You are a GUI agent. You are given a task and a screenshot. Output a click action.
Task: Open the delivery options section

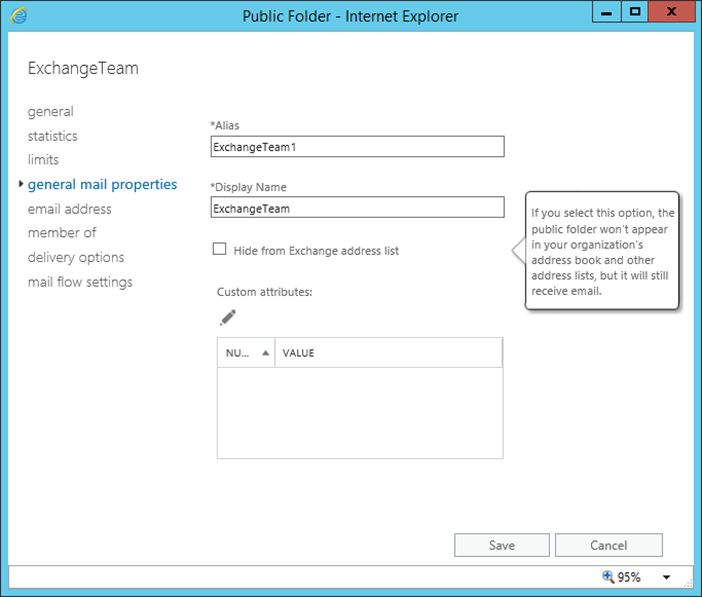pyautogui.click(x=76, y=258)
